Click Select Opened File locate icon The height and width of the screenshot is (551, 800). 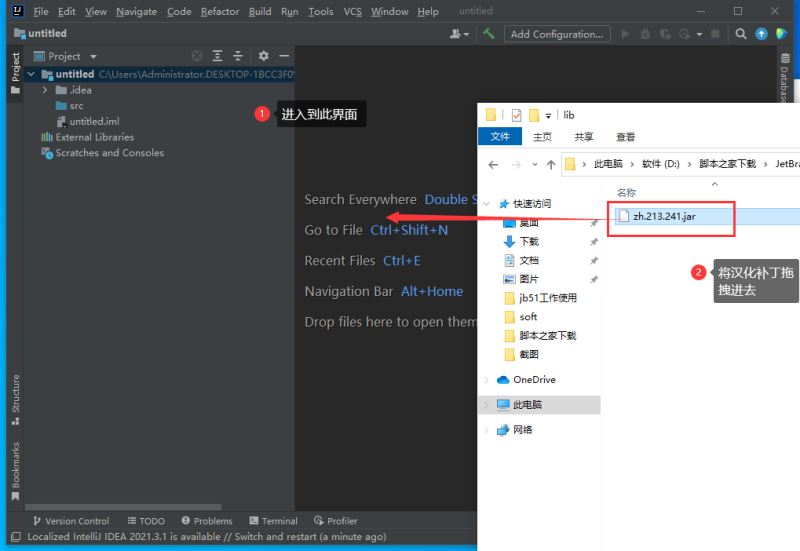click(x=197, y=56)
